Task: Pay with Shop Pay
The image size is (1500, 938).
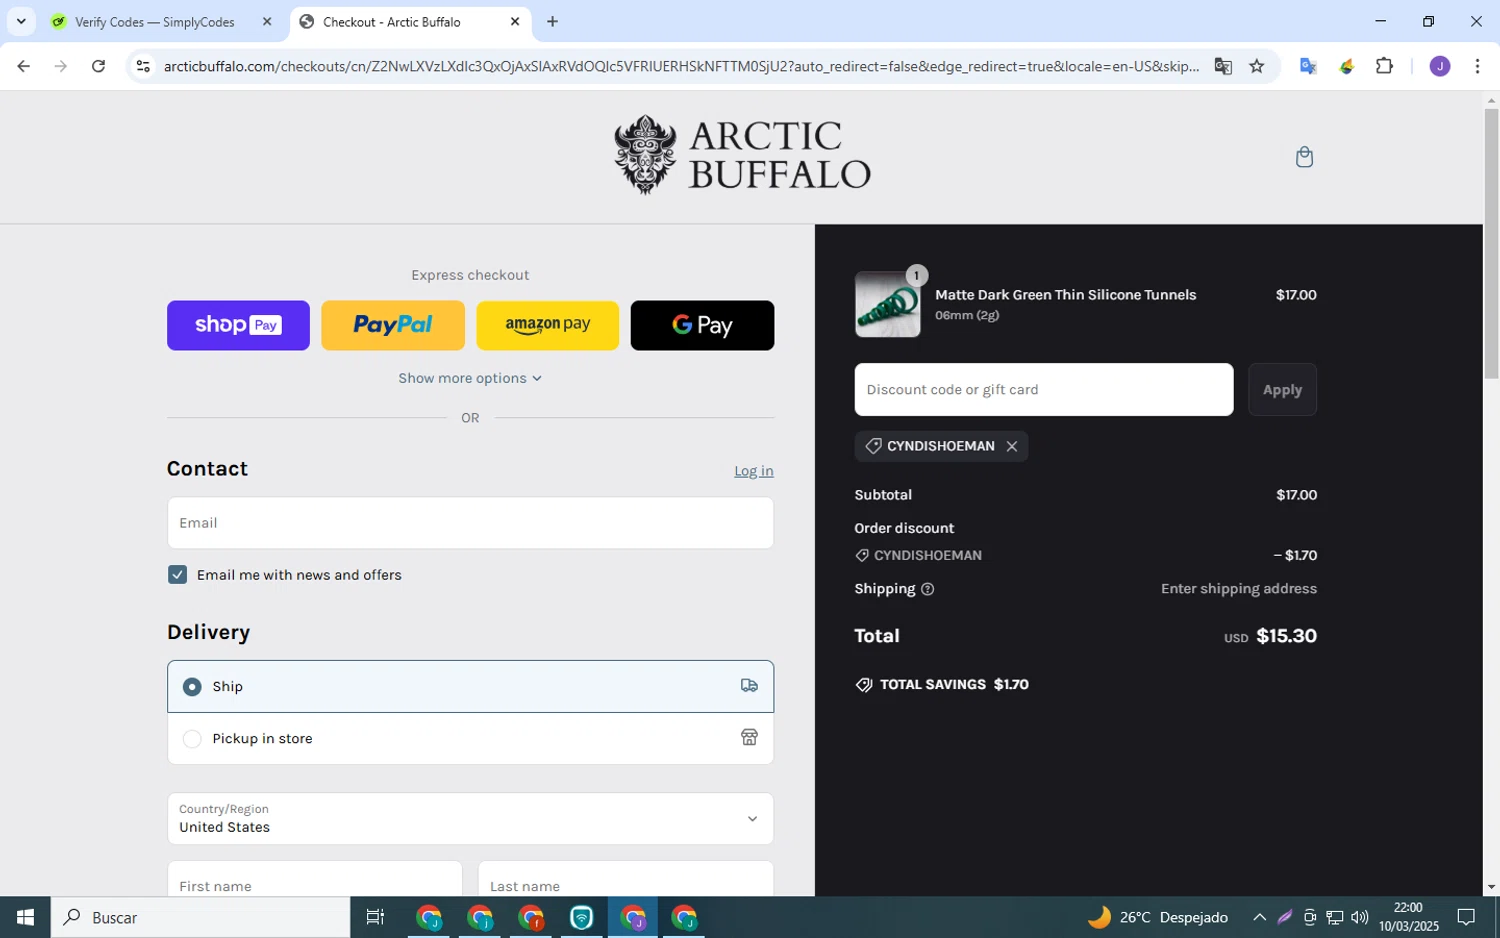Action: pyautogui.click(x=238, y=325)
